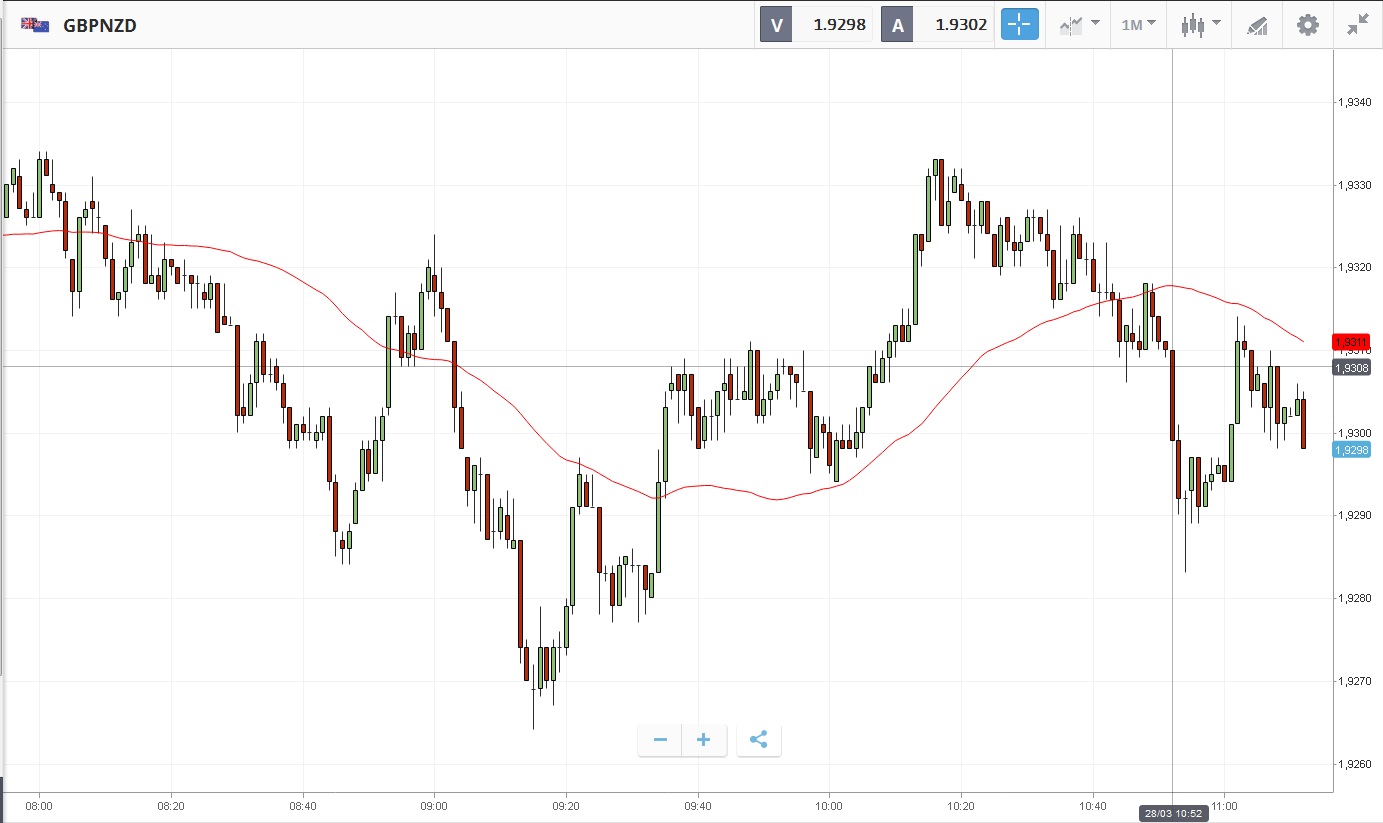
Task: Click the GBPNZD instrument title
Action: (x=100, y=26)
